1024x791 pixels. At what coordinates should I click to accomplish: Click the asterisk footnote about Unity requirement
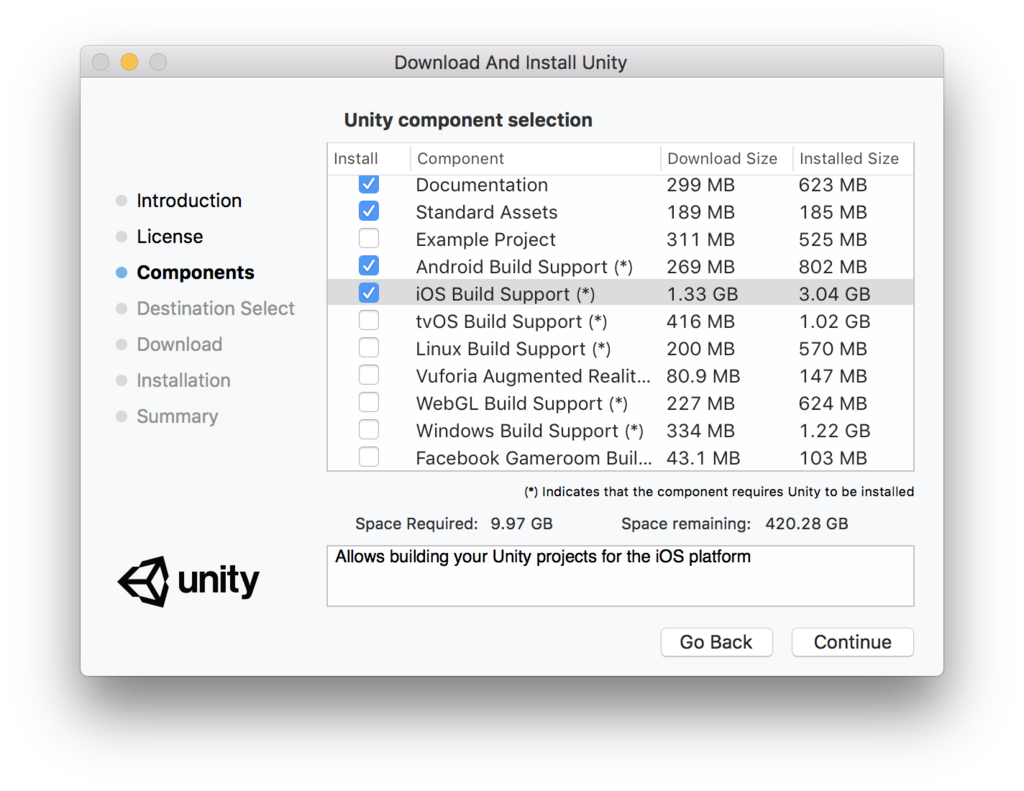[719, 492]
